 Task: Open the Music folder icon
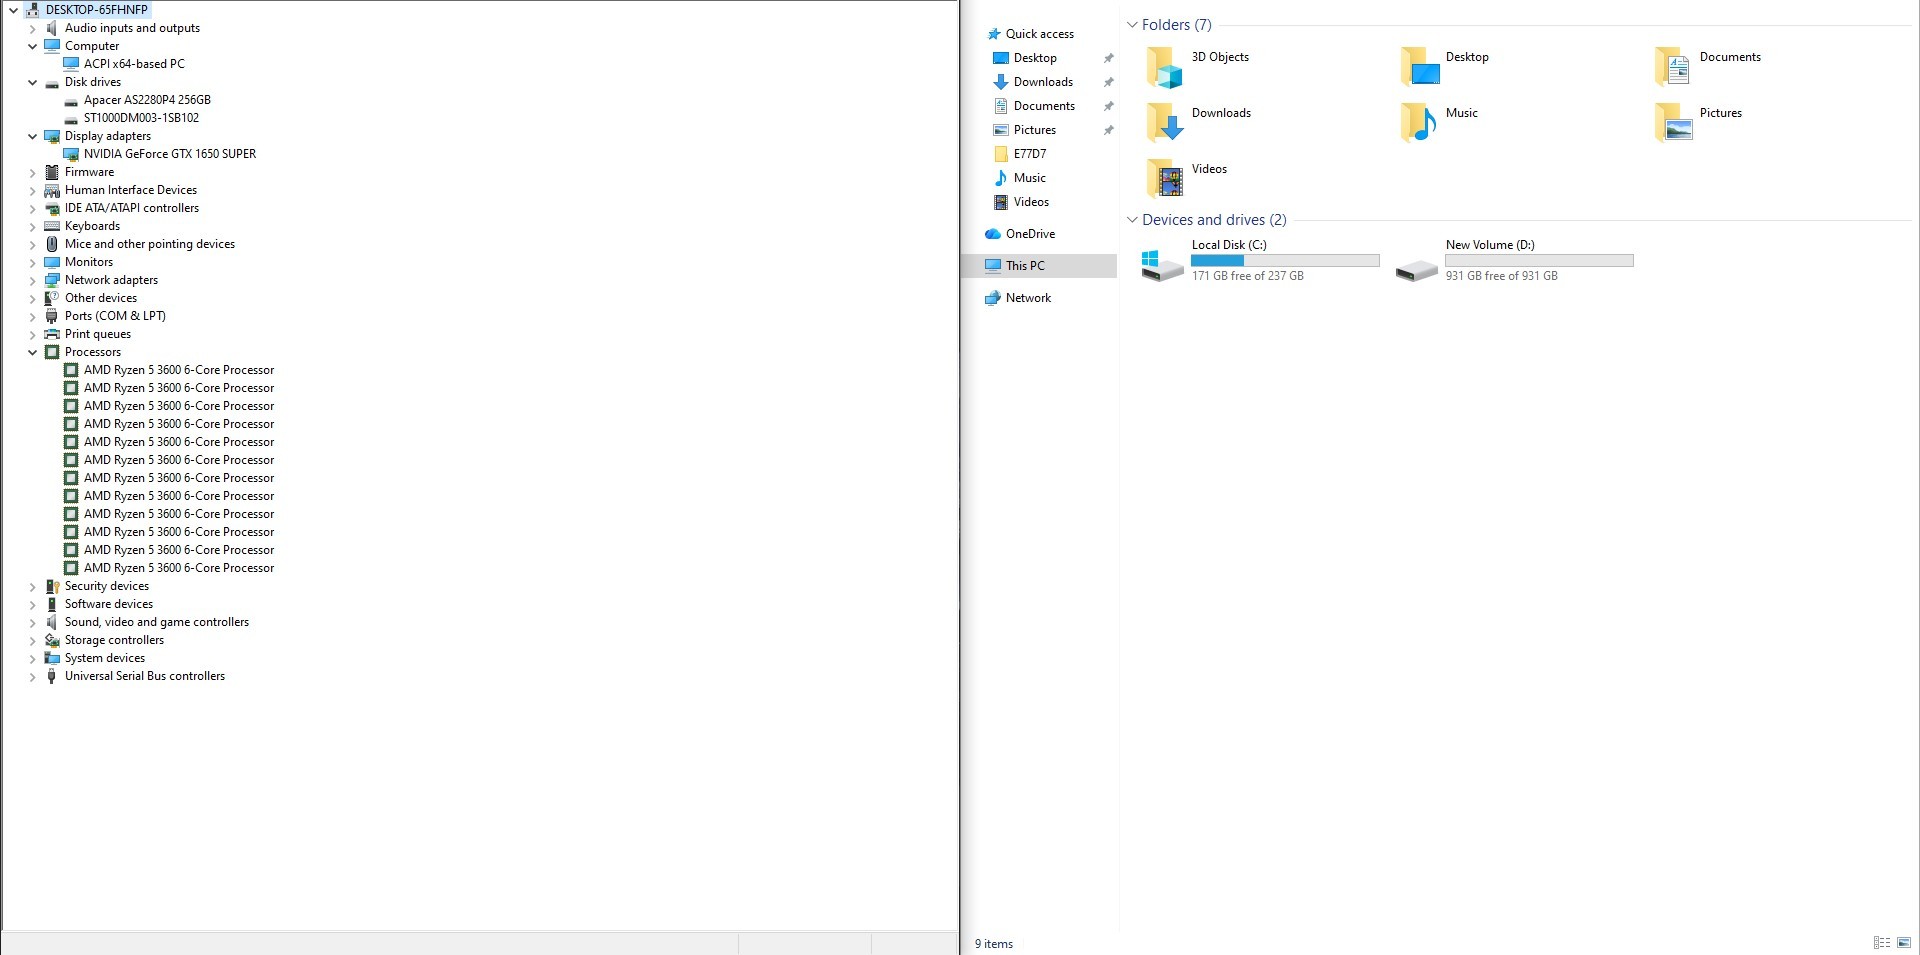tap(1418, 124)
